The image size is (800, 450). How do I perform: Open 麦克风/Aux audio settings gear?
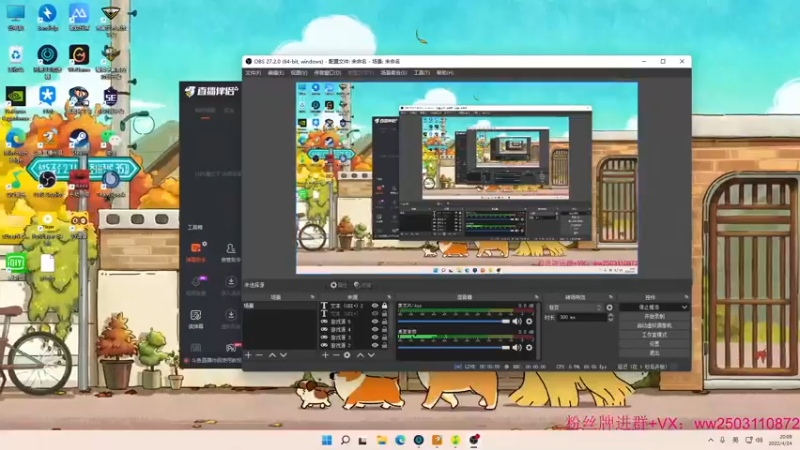coord(529,321)
